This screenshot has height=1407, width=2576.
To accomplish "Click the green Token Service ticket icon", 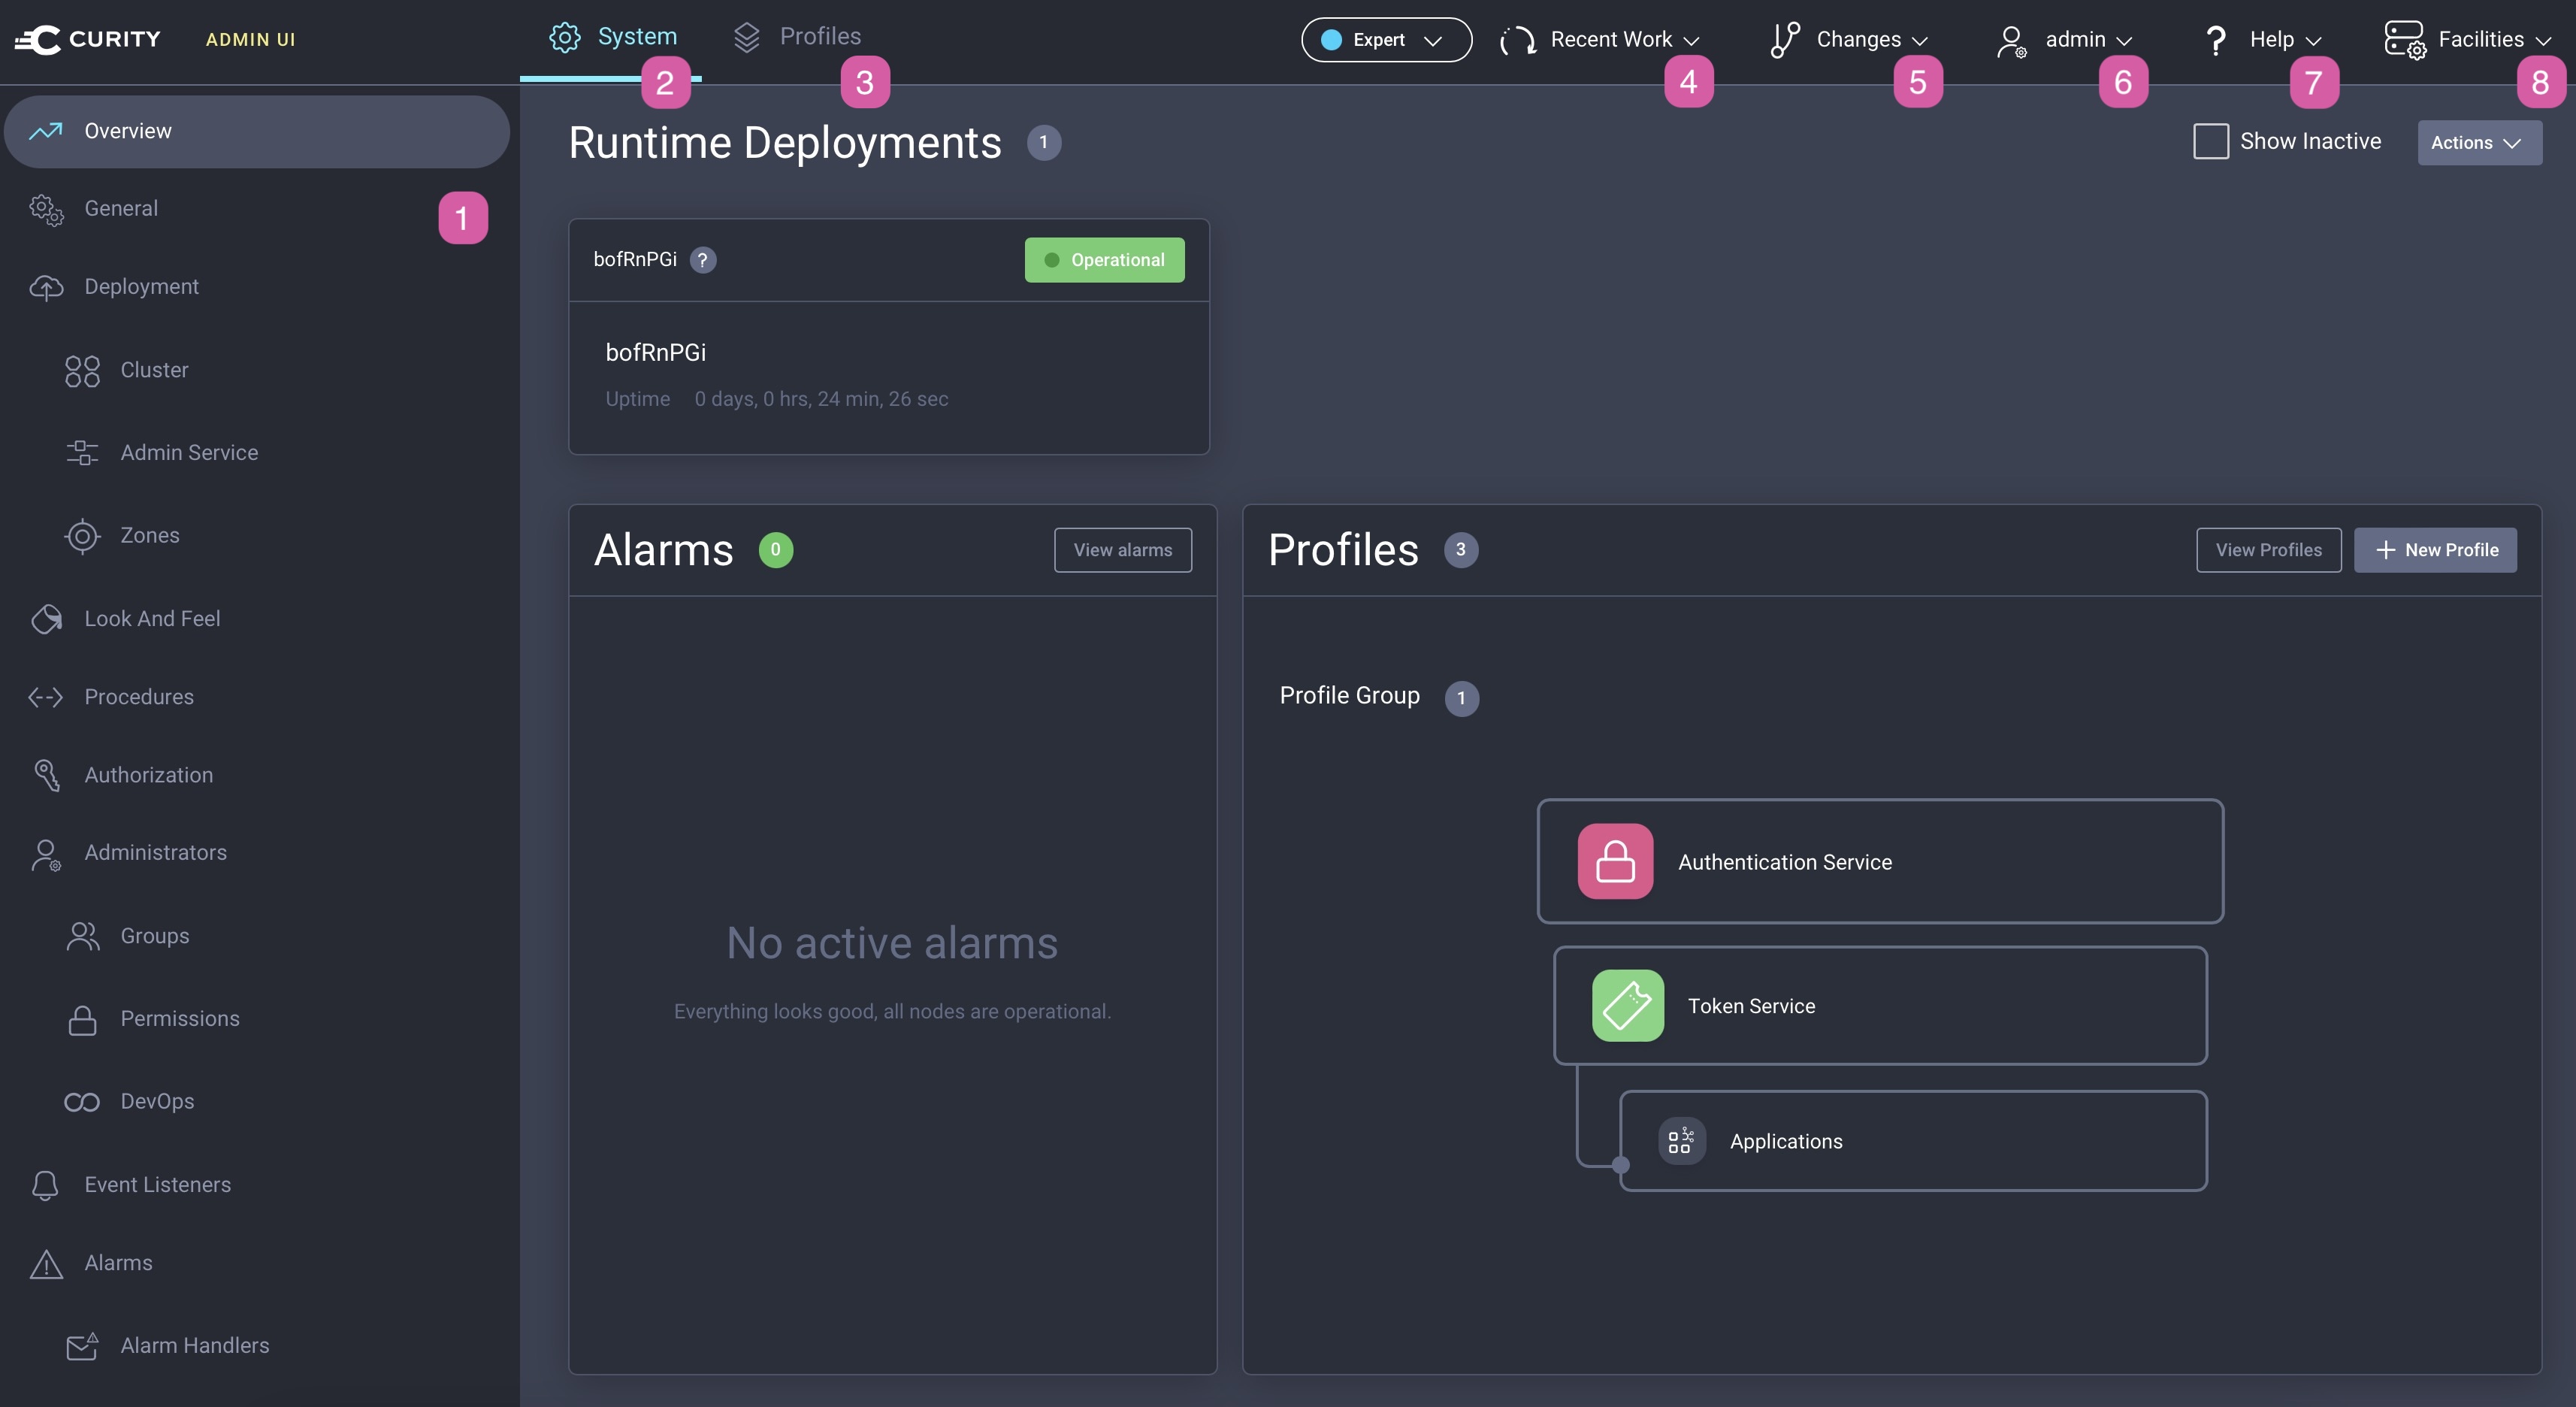I will point(1628,1005).
